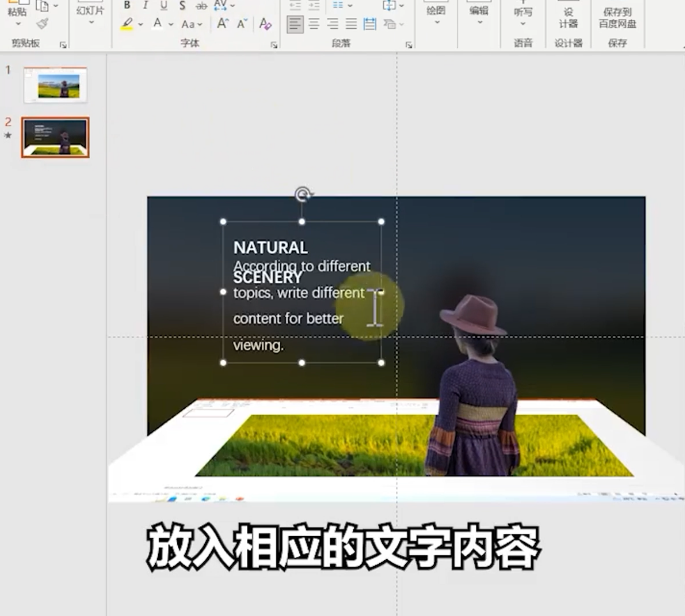Screen dimensions: 685x616
Task: Toggle strikethrough formatting
Action: tap(201, 6)
